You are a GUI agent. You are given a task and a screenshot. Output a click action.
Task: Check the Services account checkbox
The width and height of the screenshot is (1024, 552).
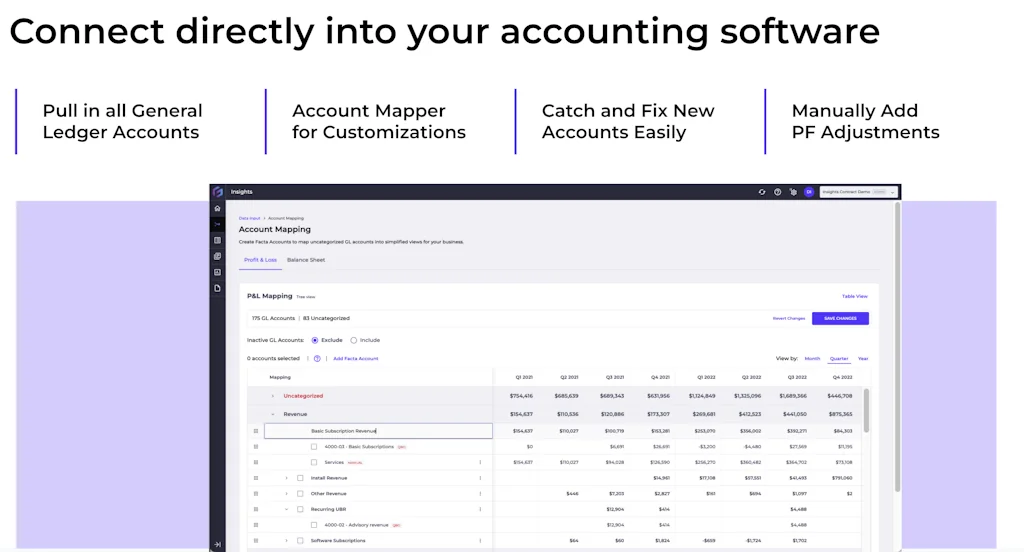[x=314, y=463]
